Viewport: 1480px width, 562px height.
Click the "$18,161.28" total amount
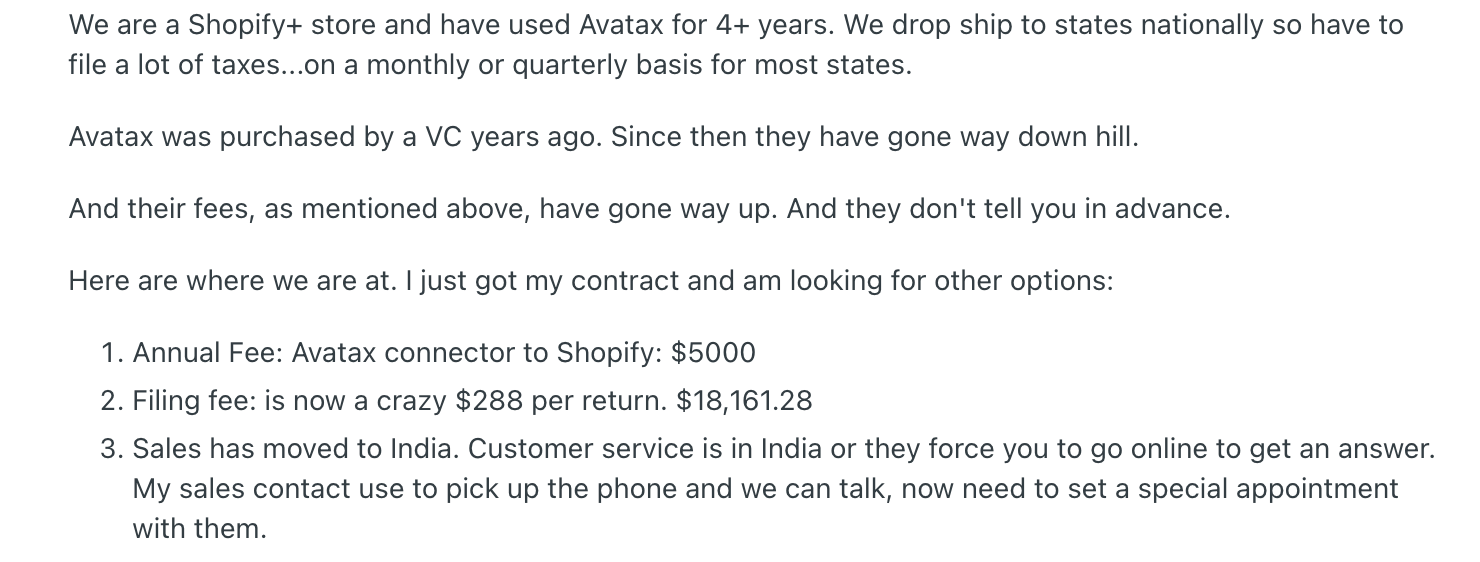[744, 401]
